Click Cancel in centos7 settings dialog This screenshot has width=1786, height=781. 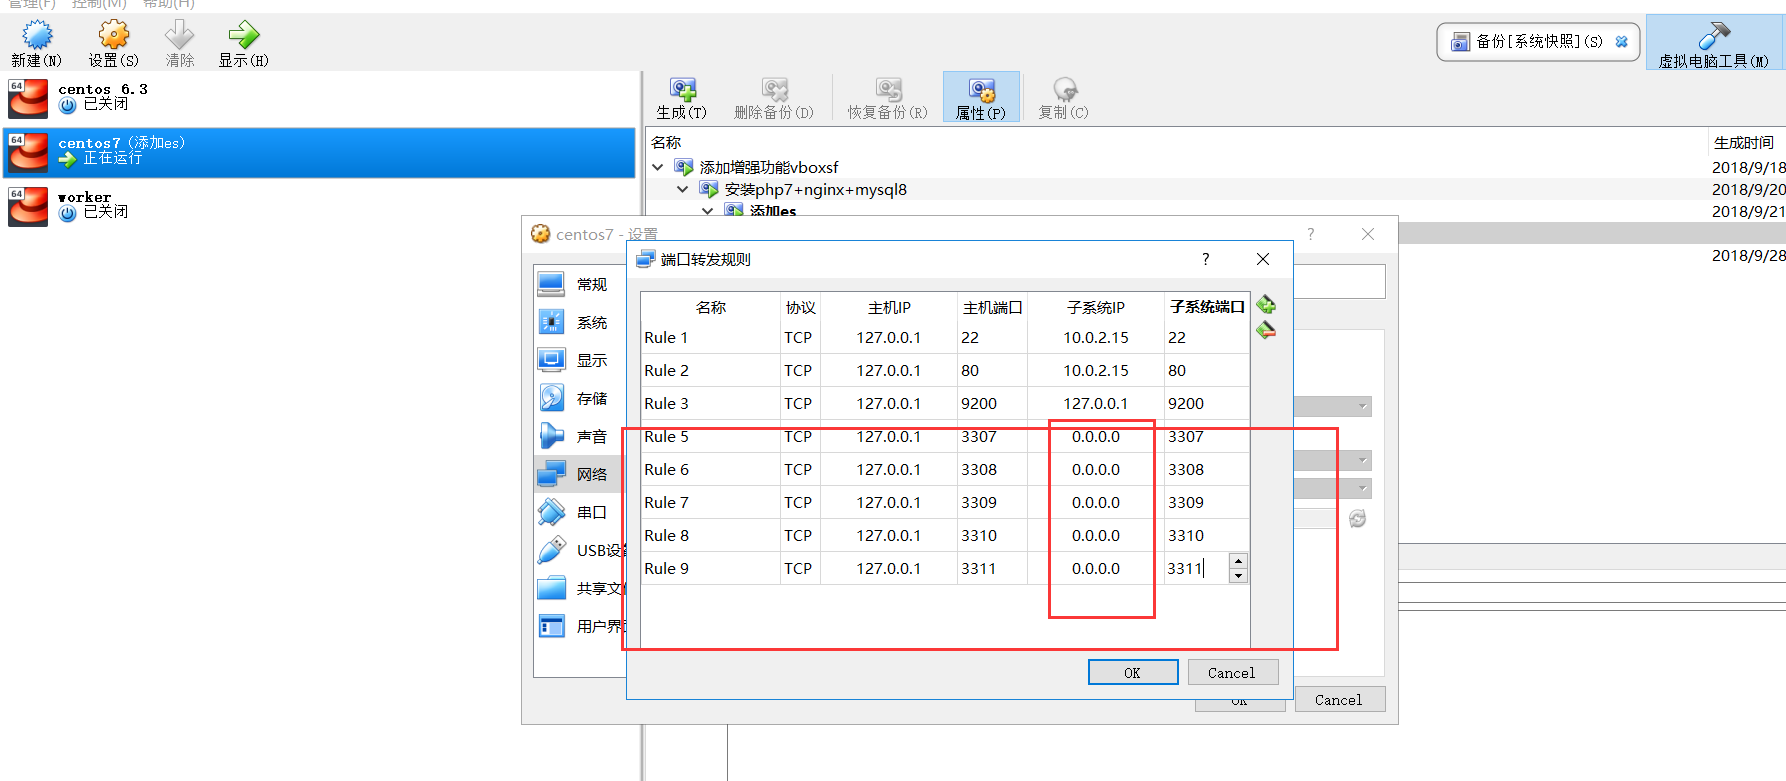1339,700
